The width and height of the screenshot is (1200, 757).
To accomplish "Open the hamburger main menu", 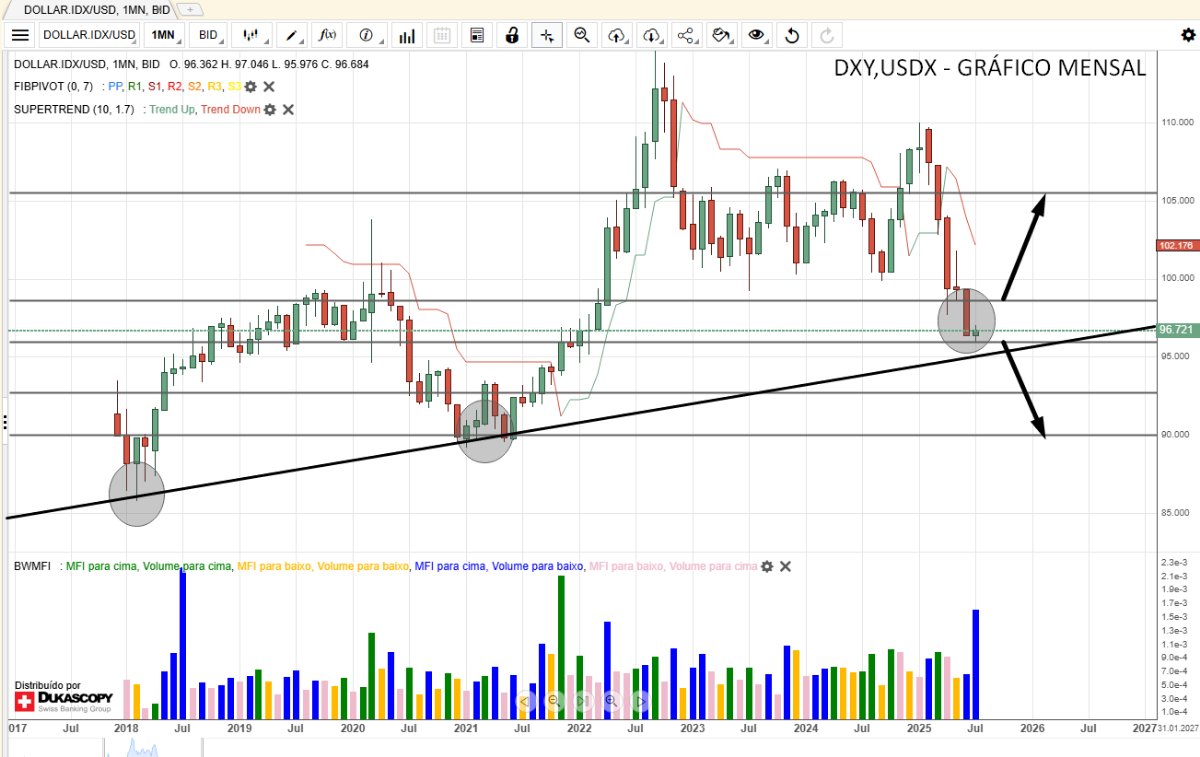I will tap(21, 35).
